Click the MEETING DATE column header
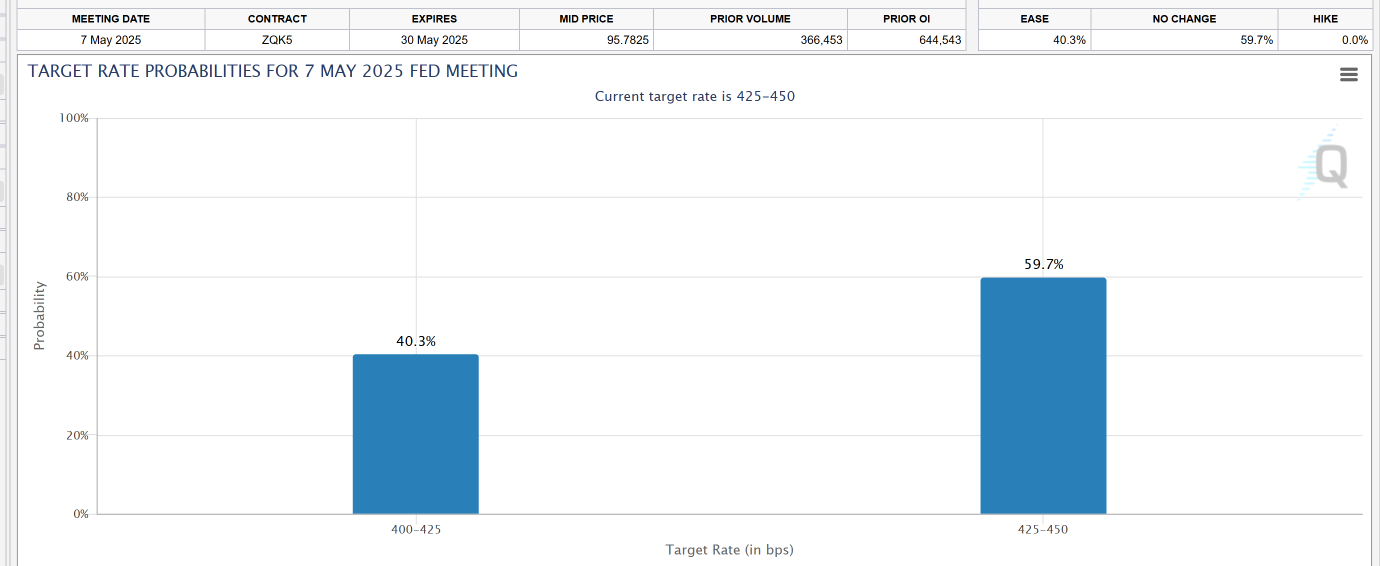This screenshot has width=1380, height=566. (111, 19)
